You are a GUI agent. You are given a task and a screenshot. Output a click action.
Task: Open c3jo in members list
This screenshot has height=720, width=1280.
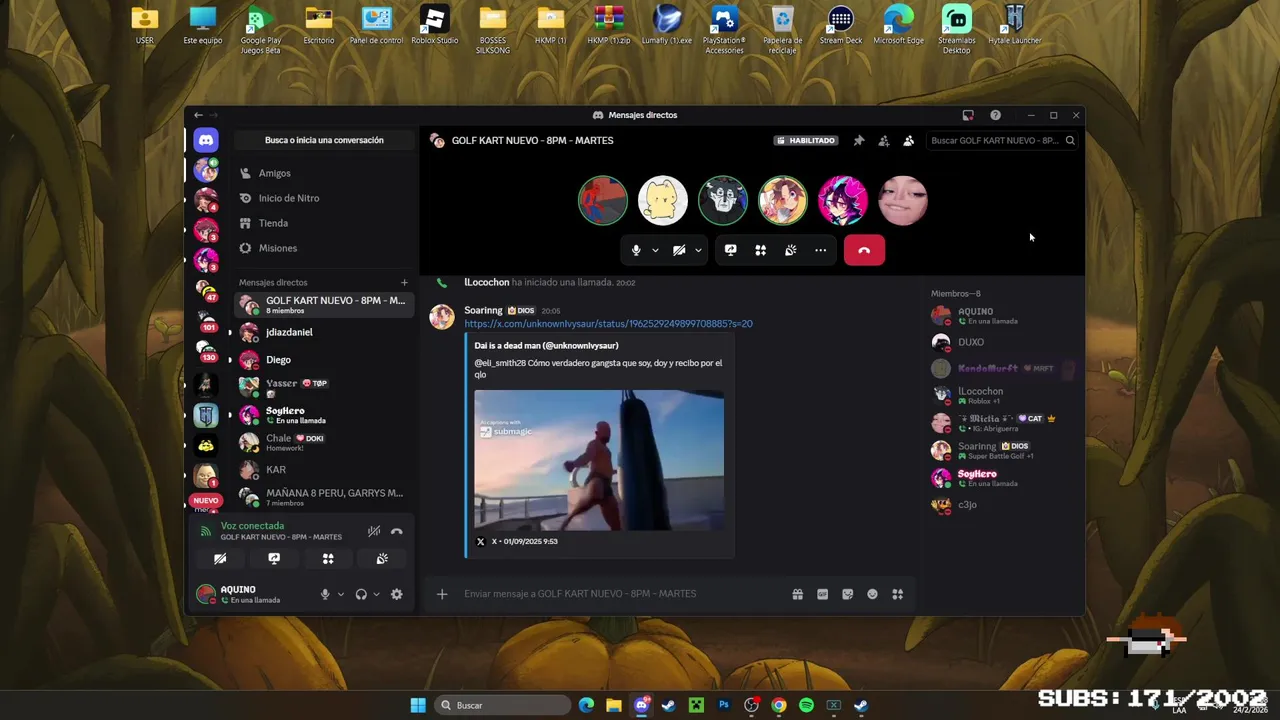tap(1004, 505)
